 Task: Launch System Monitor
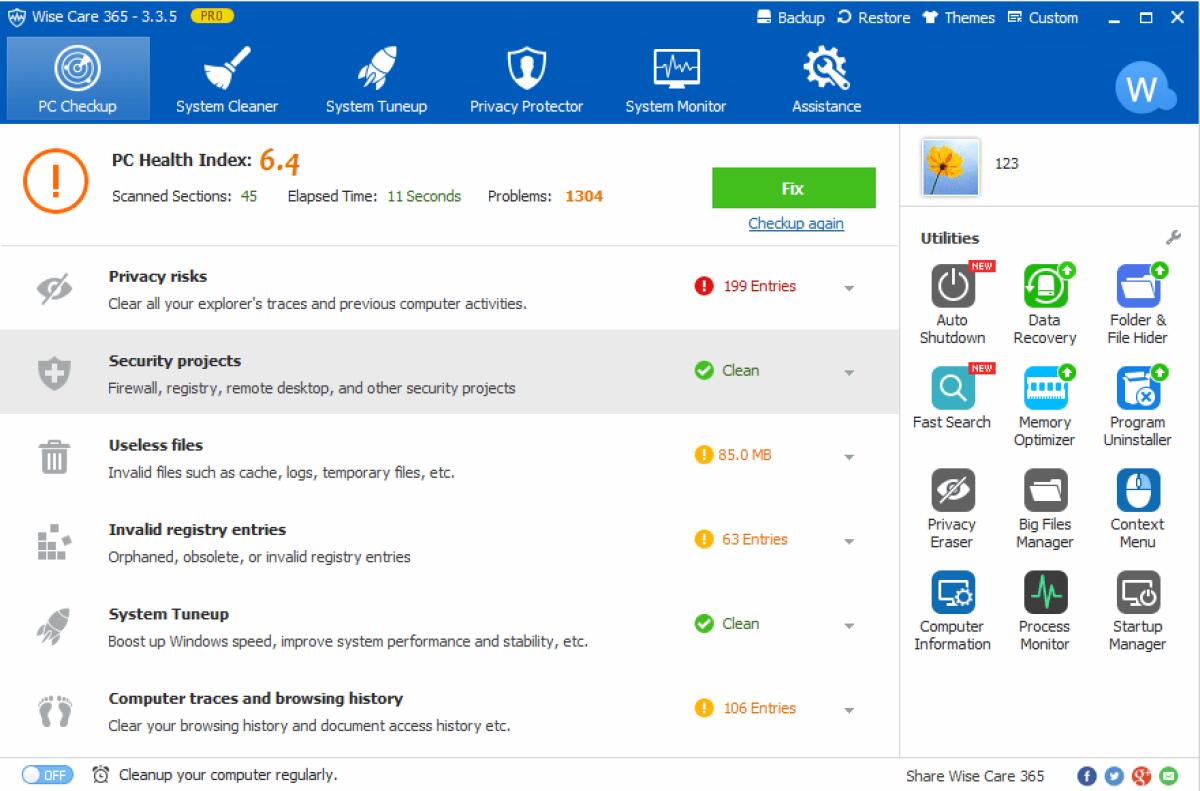(676, 78)
